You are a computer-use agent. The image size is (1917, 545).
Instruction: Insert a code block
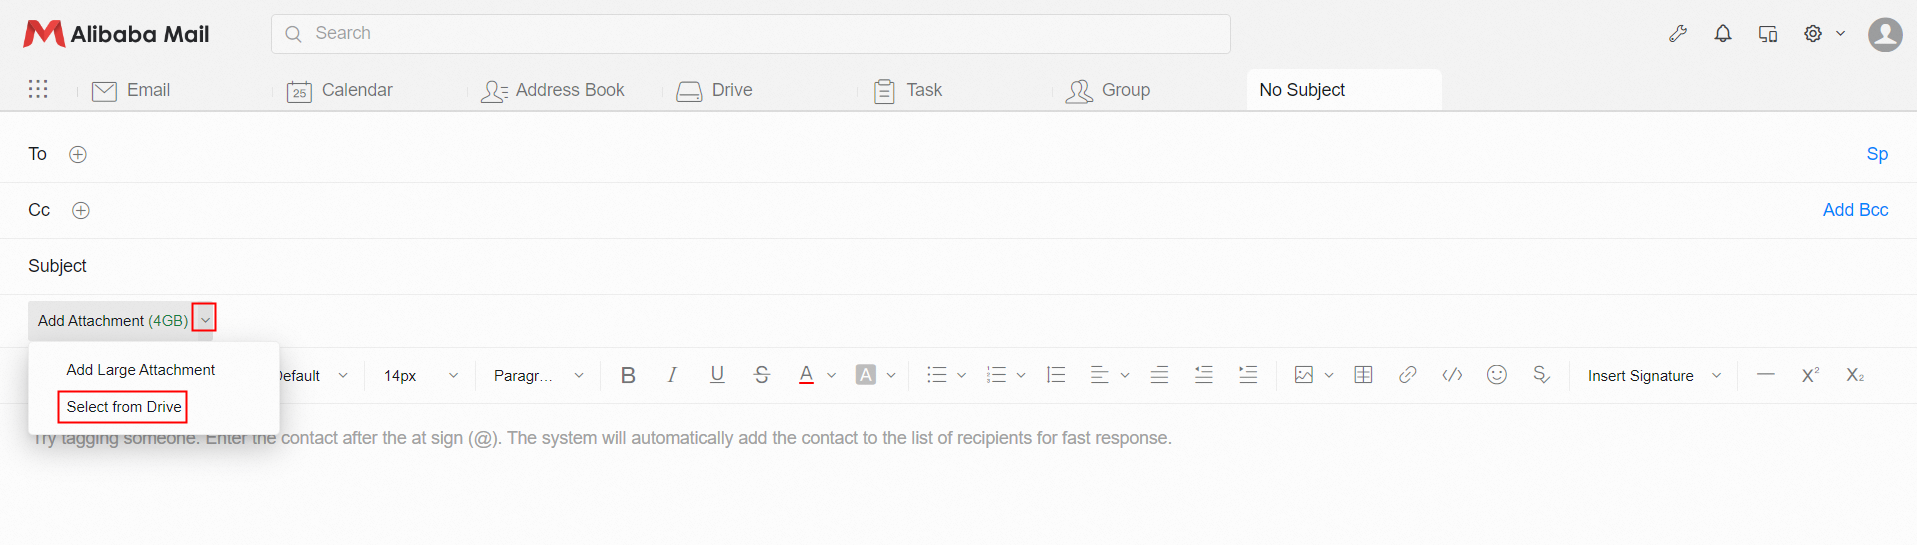[1452, 375]
